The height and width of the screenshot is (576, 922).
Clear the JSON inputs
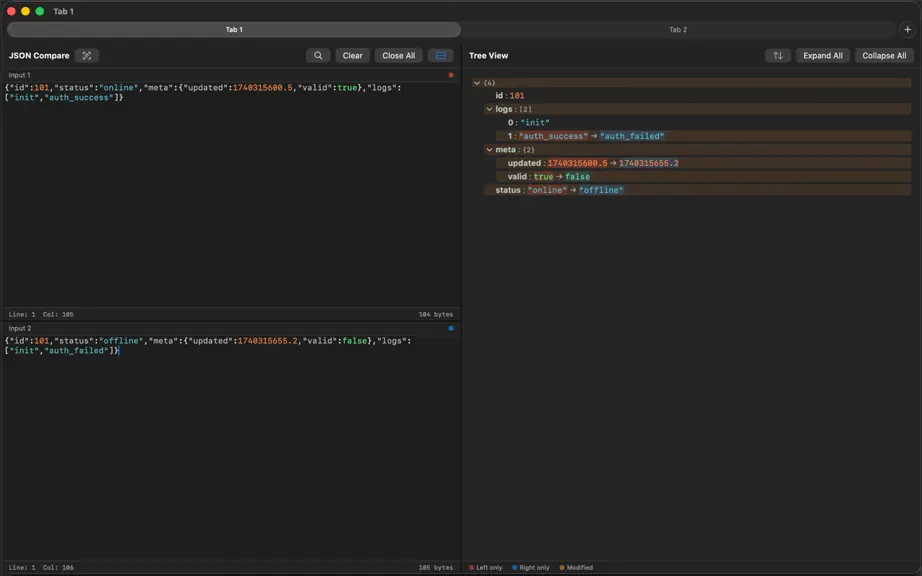click(x=352, y=55)
